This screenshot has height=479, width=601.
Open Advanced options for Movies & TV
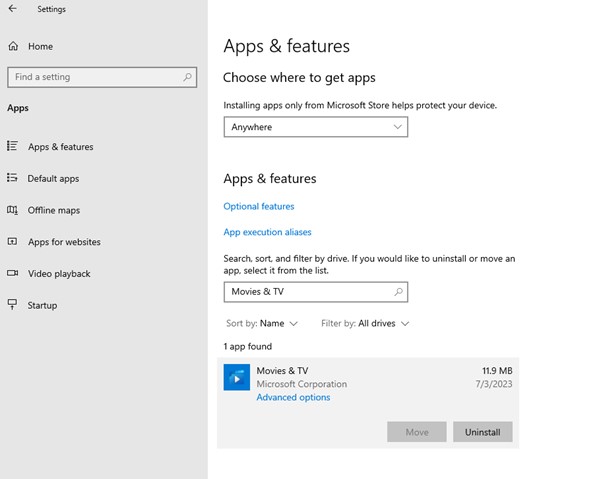click(293, 398)
